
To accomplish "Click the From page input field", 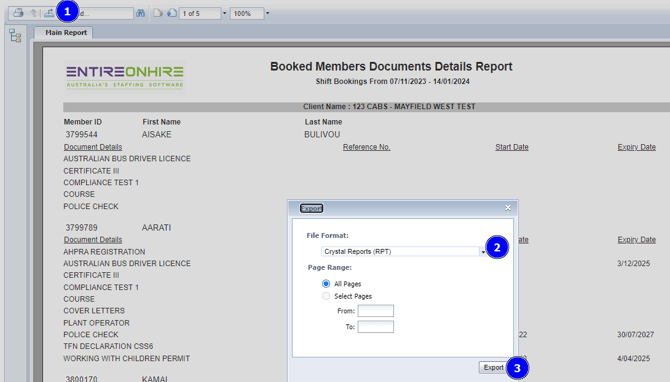I will pyautogui.click(x=376, y=311).
